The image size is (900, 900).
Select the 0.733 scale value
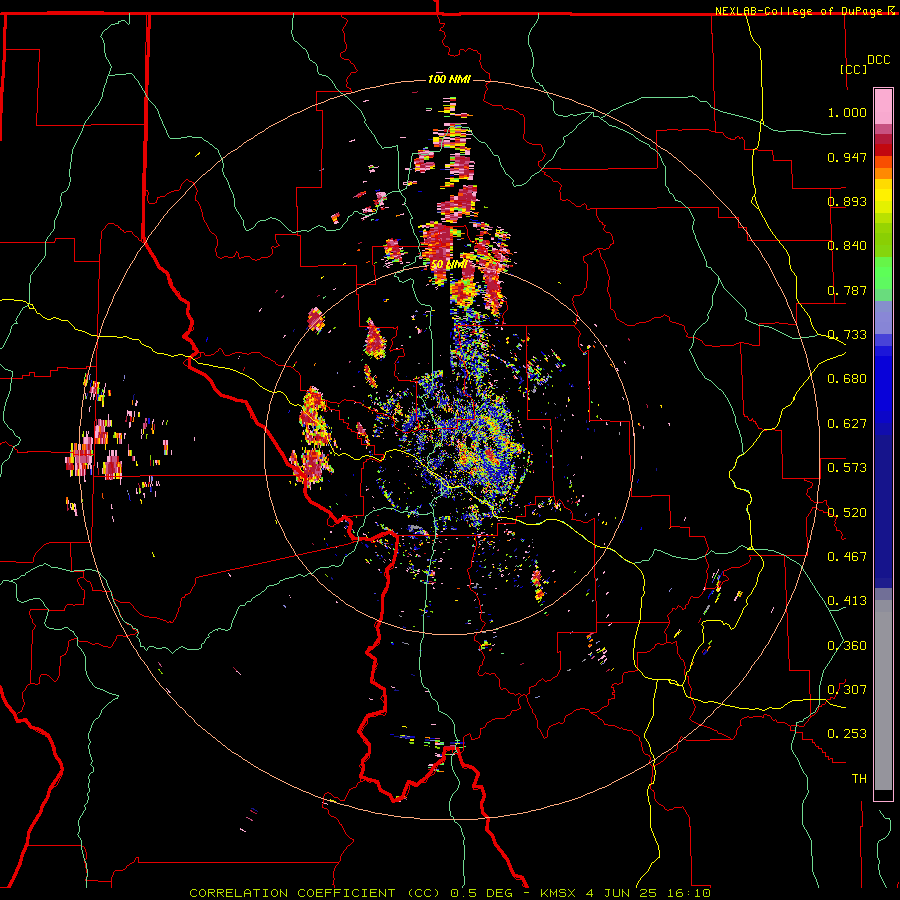[x=847, y=335]
